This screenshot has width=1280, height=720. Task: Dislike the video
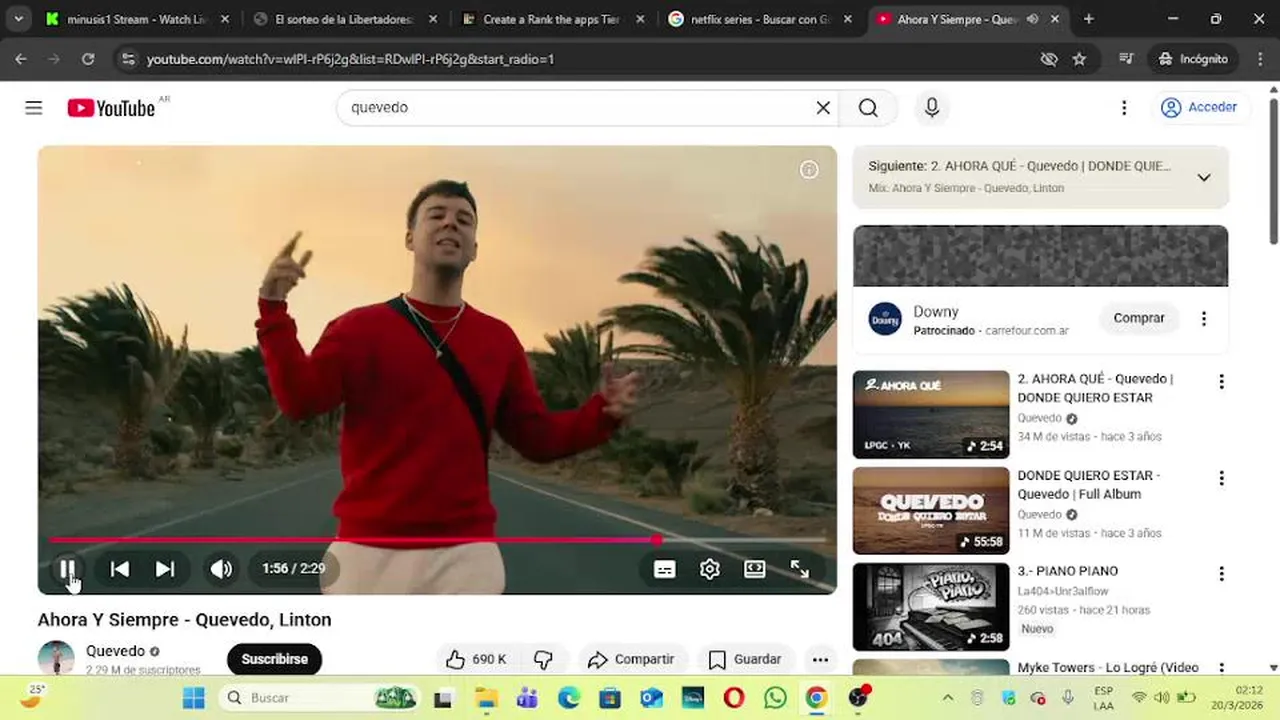point(543,659)
